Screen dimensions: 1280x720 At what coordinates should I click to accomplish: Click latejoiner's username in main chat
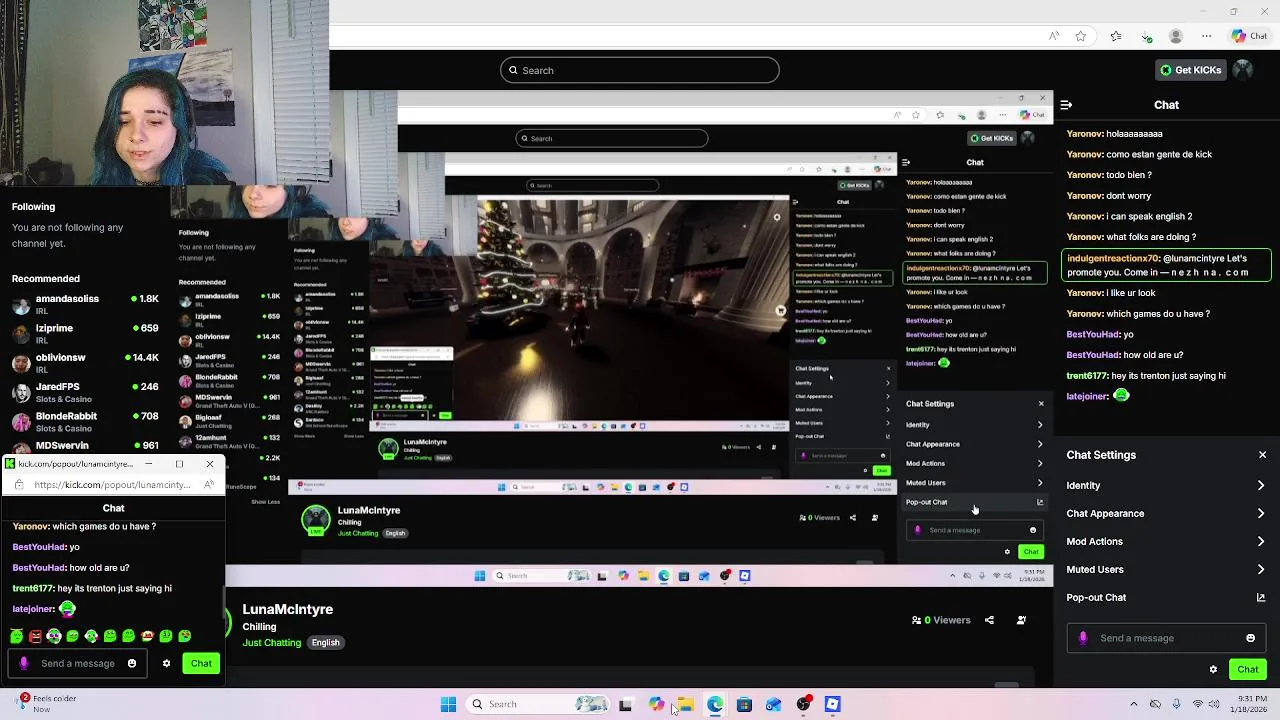(1088, 396)
